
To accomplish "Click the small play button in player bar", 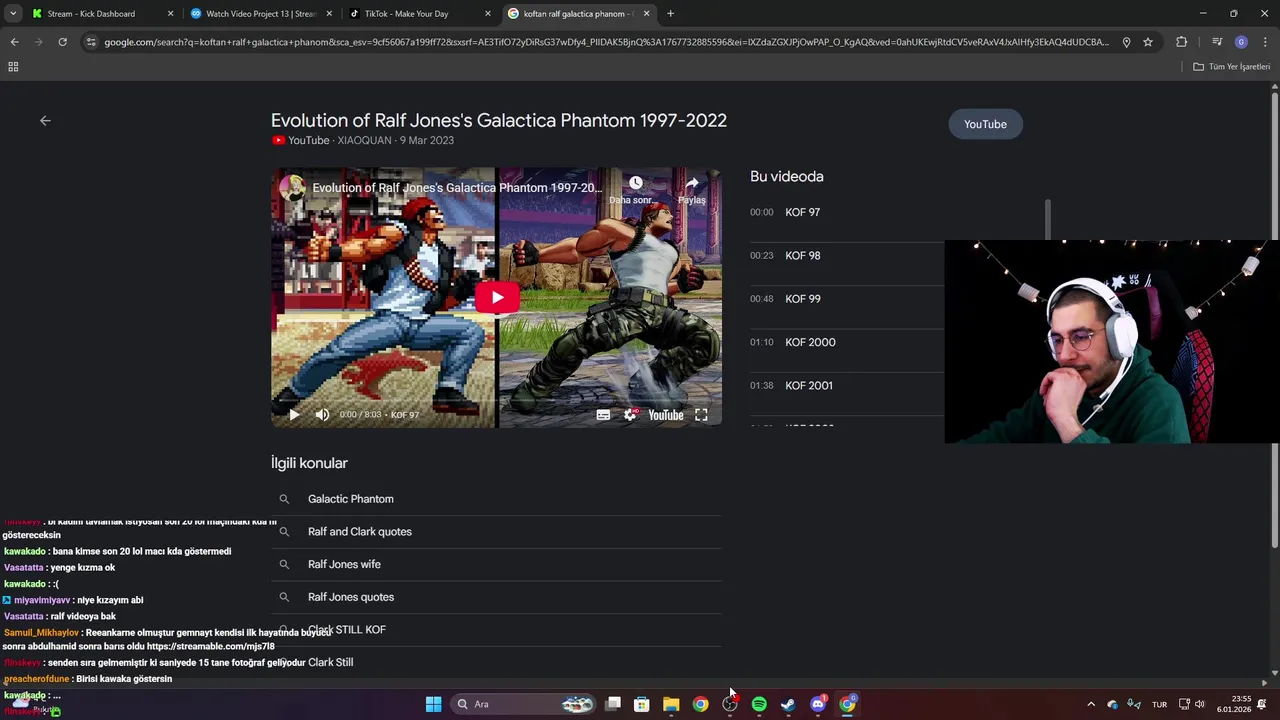I will 293,415.
